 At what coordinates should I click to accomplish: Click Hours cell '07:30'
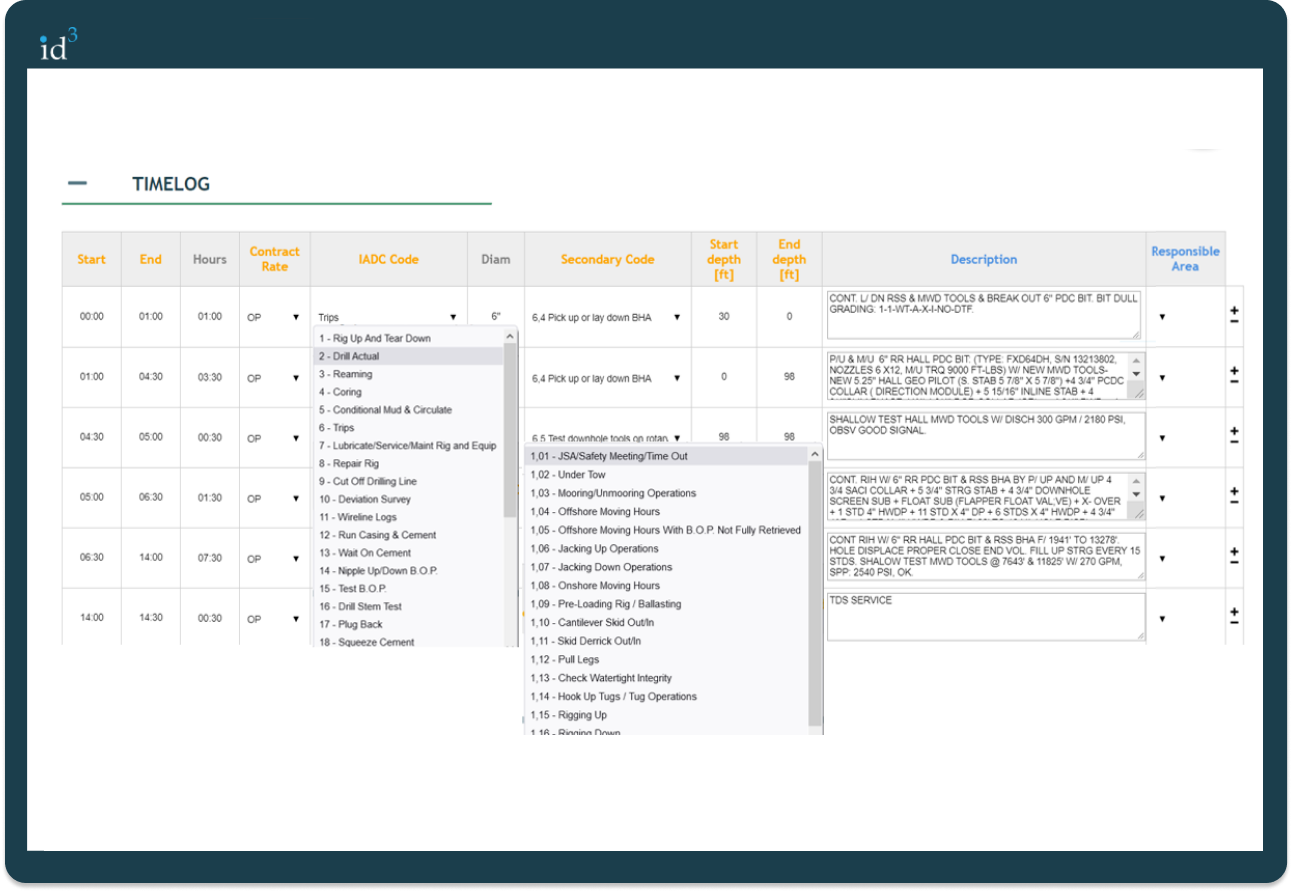click(x=210, y=558)
